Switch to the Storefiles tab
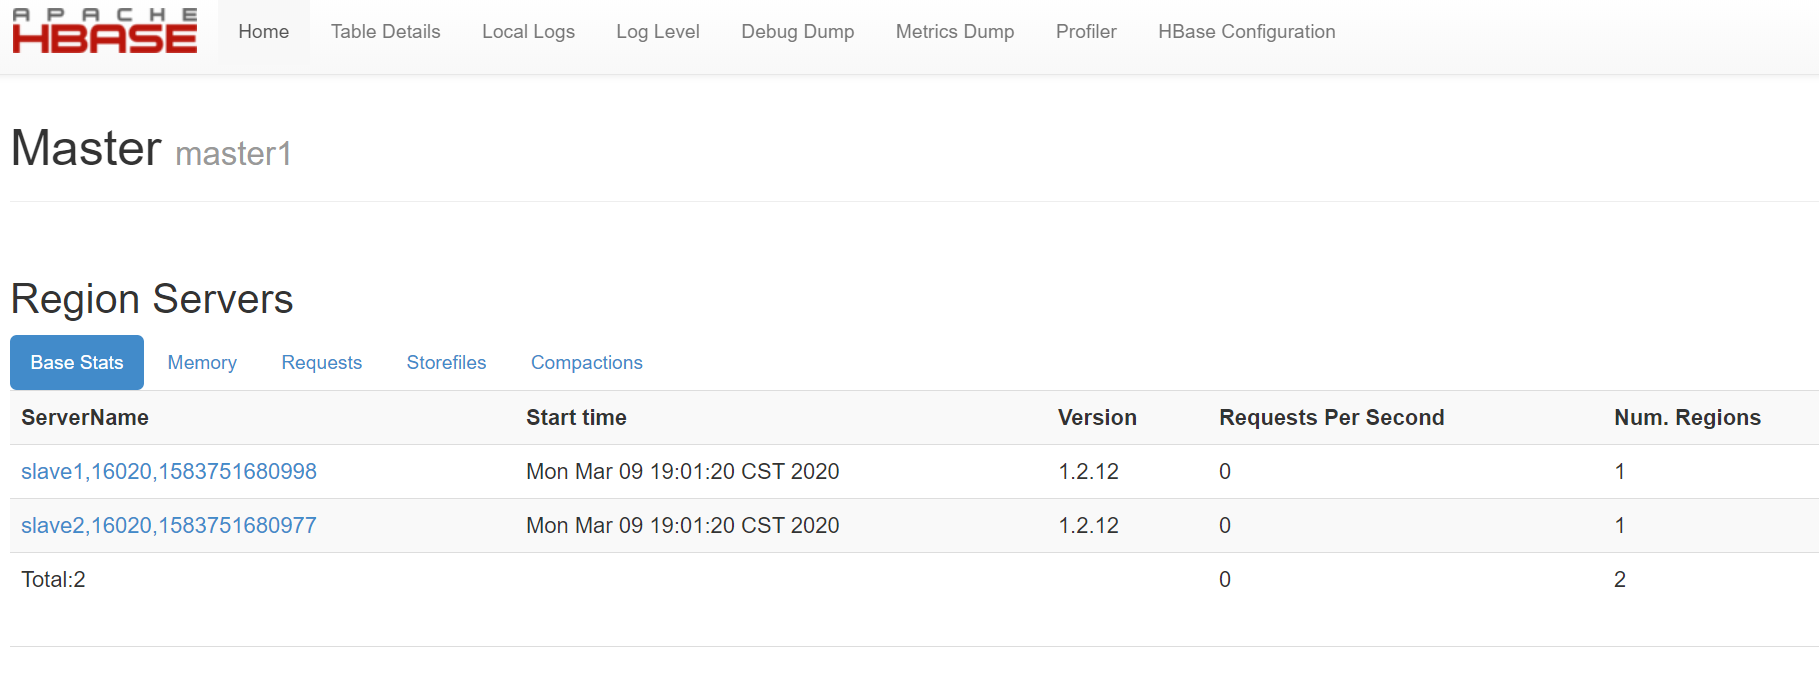The width and height of the screenshot is (1819, 683). (x=446, y=363)
